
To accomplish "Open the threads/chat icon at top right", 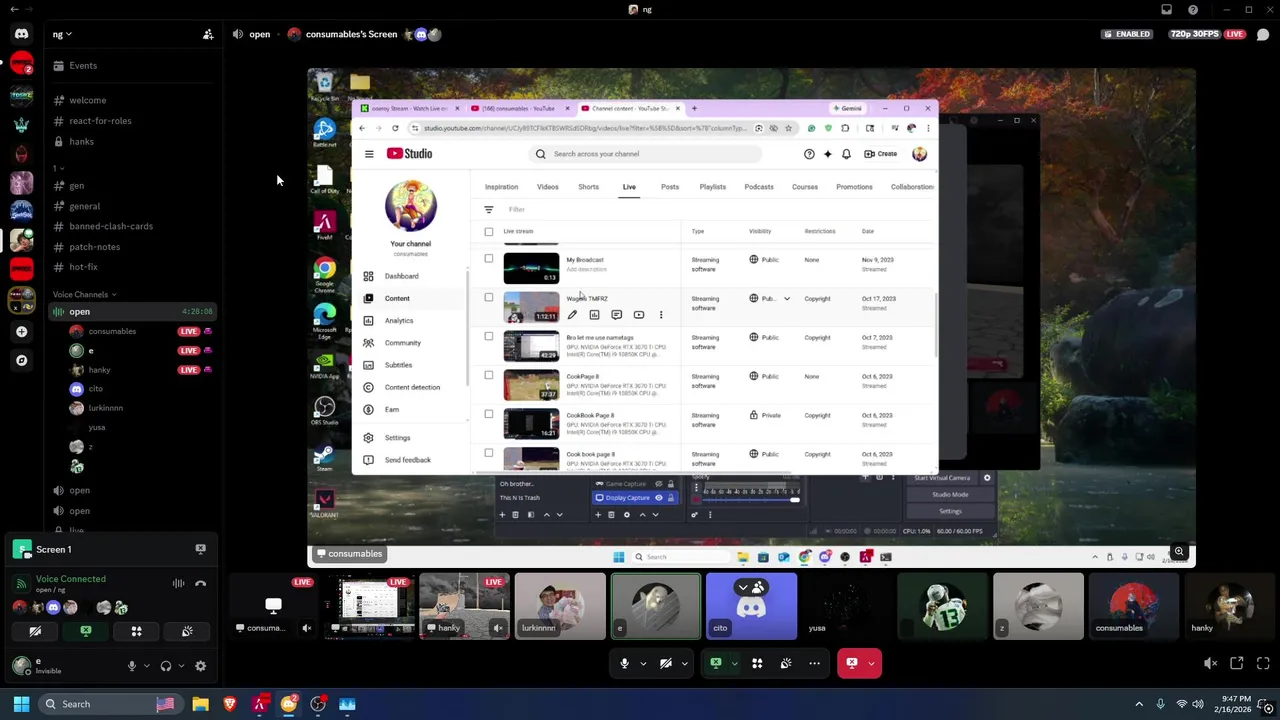I will click(x=1263, y=34).
